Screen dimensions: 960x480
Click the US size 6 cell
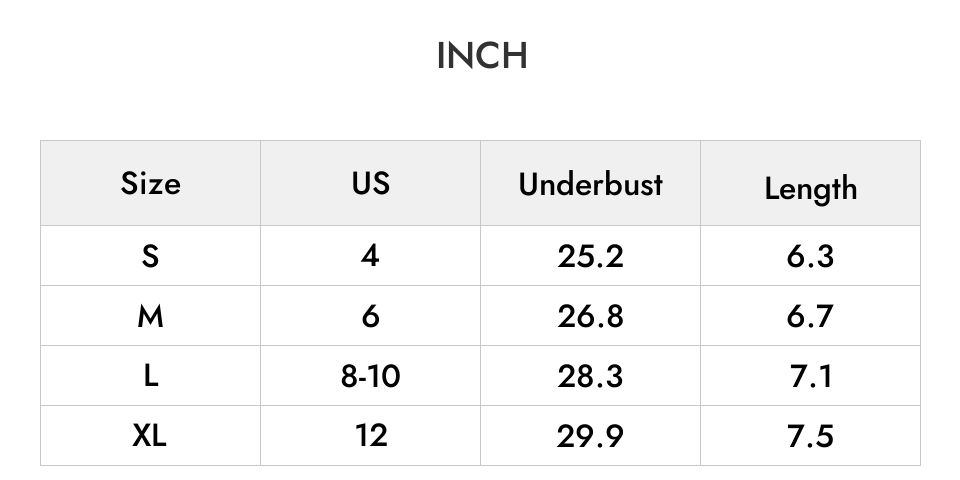pyautogui.click(x=370, y=315)
